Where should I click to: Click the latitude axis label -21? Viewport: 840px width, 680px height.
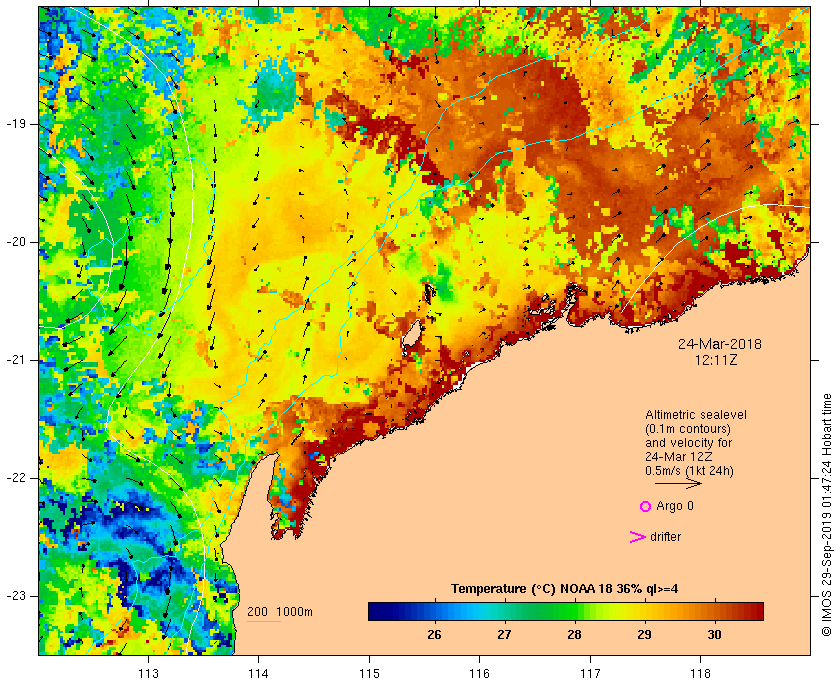click(16, 360)
